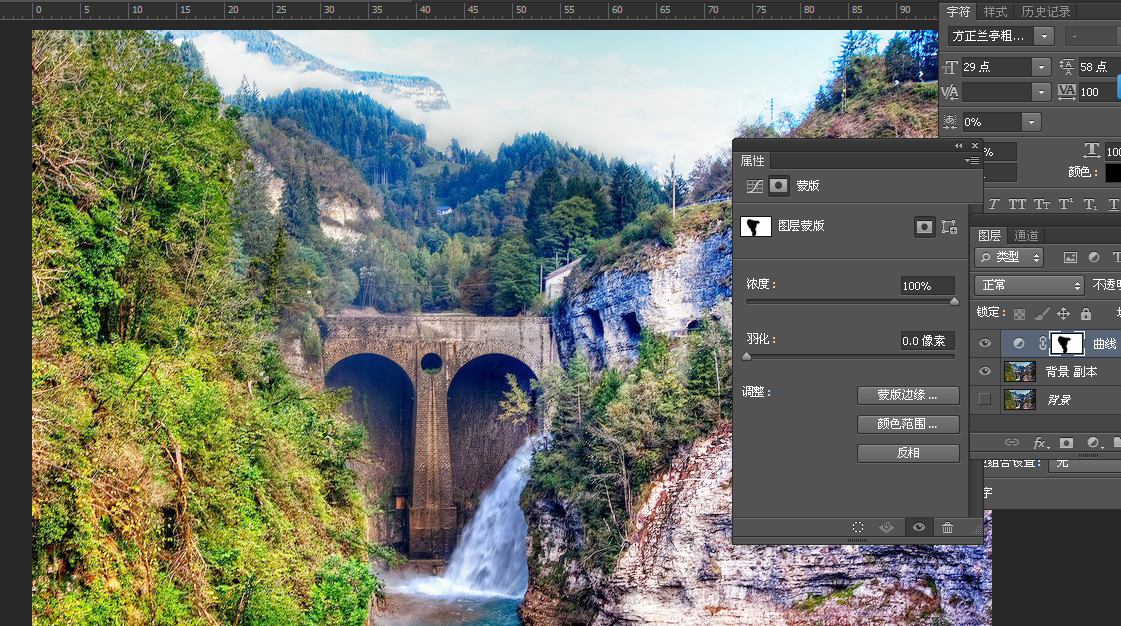This screenshot has height=626, width=1121.
Task: Select the 曲线 layer mask thumbnail
Action: [1067, 344]
